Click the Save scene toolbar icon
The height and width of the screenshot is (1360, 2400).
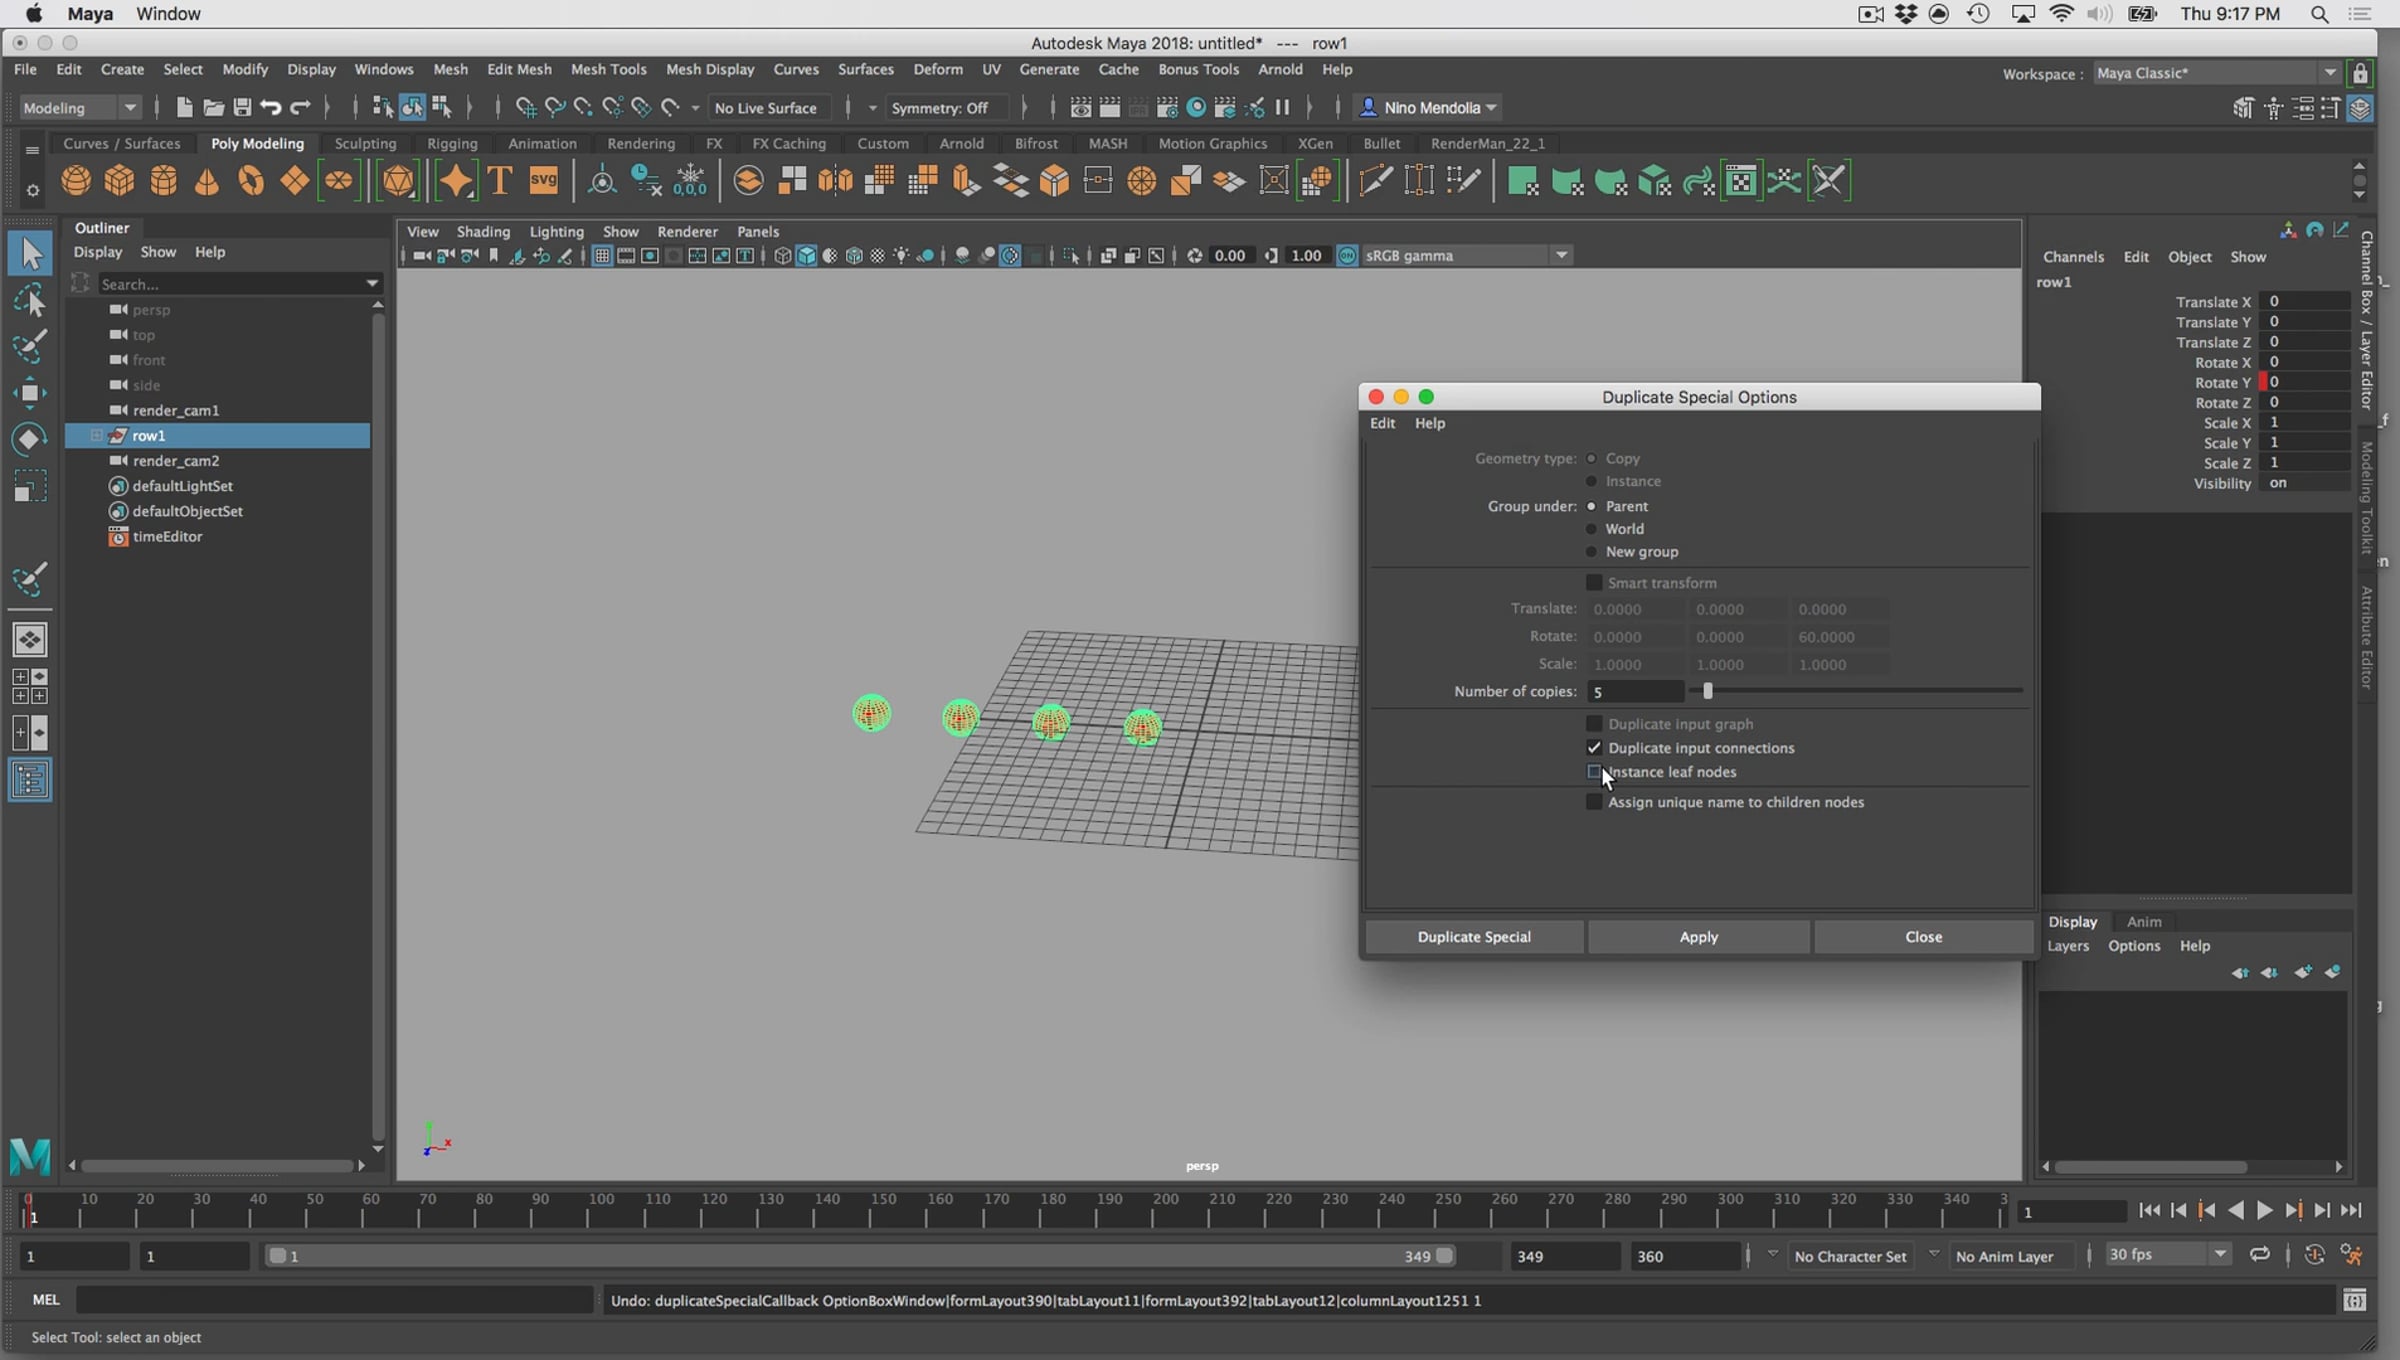point(241,107)
